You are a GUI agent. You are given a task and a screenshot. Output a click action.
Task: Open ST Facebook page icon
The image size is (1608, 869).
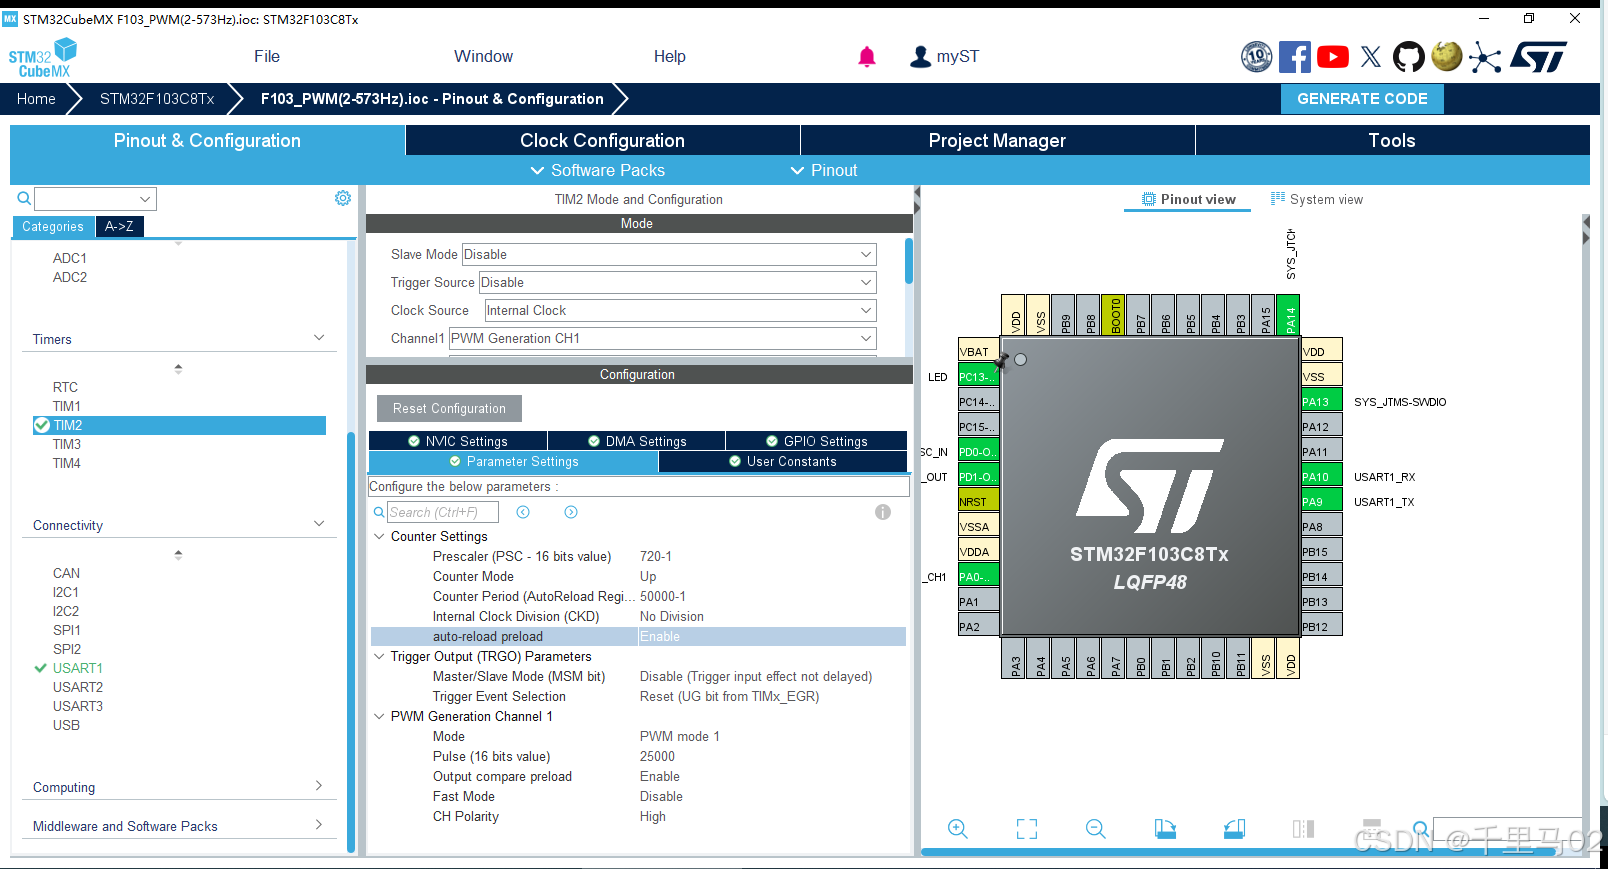(x=1295, y=57)
